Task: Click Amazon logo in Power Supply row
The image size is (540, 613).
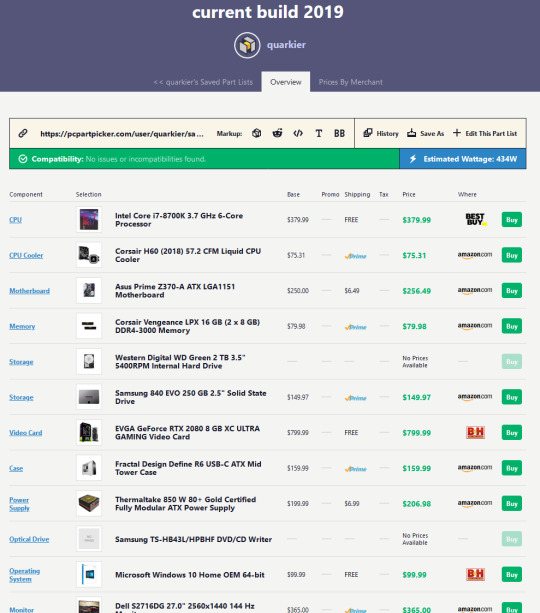Action: [x=475, y=504]
